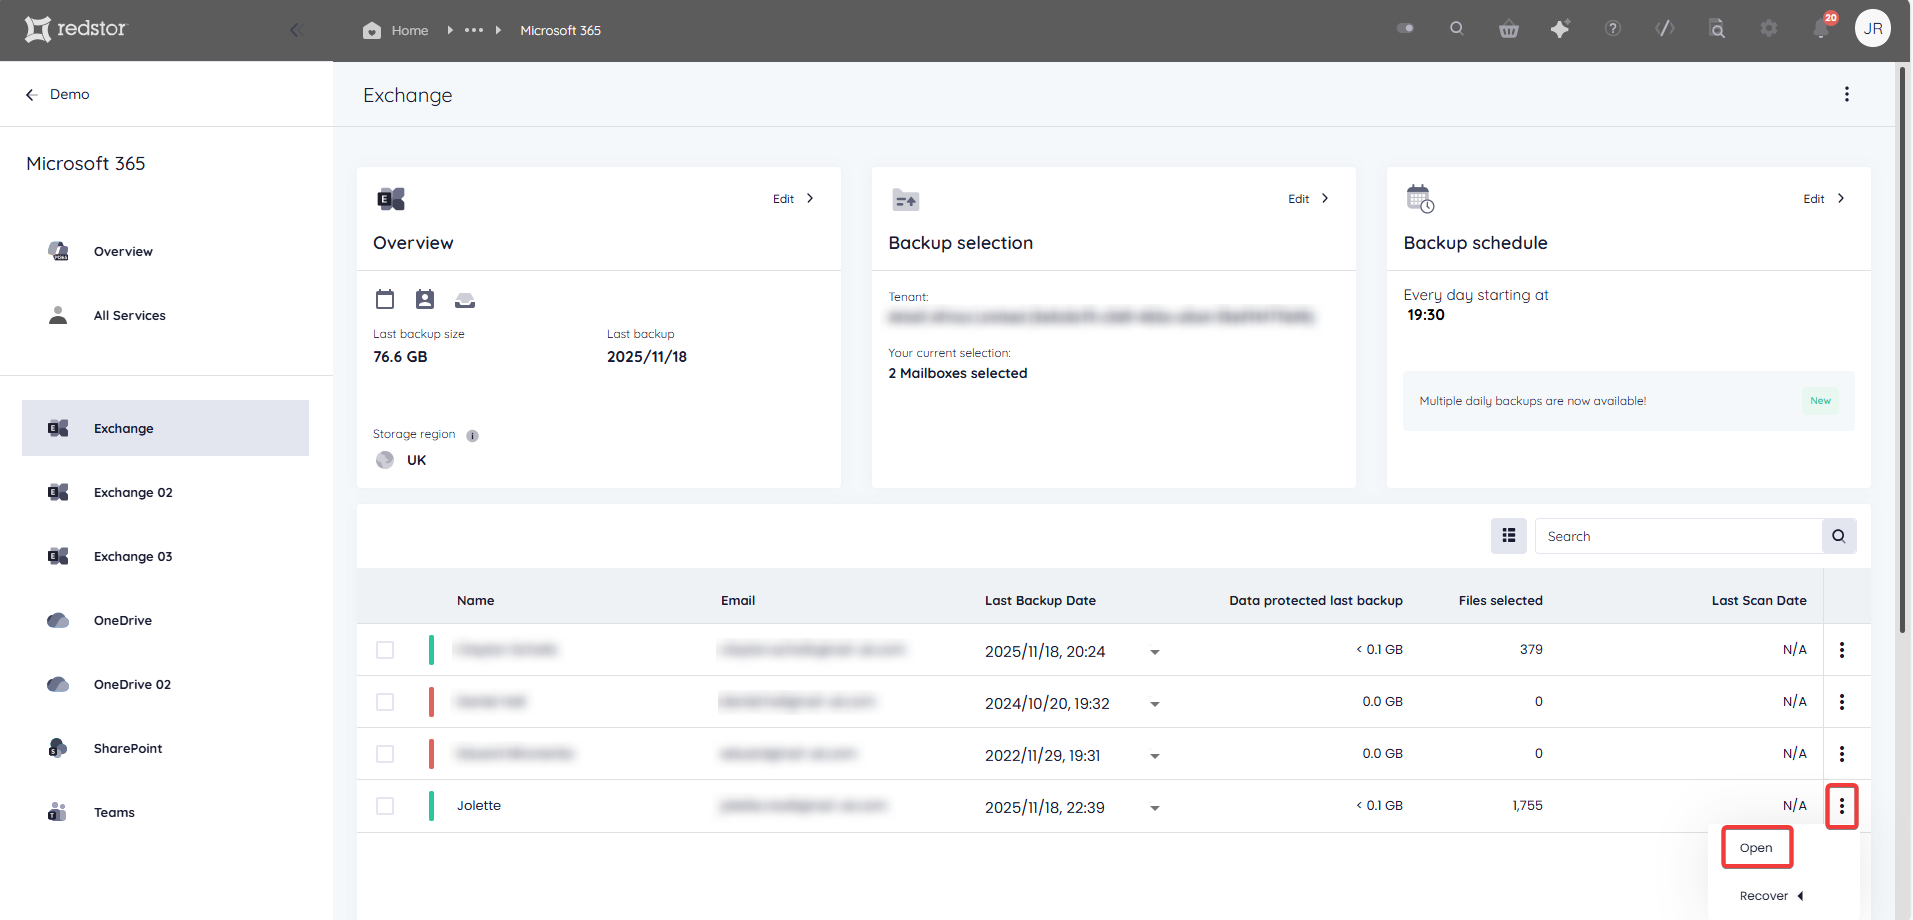Screen dimensions: 1913x920
Task: Click the chevron next to Backup selection Edit
Action: pyautogui.click(x=1325, y=198)
